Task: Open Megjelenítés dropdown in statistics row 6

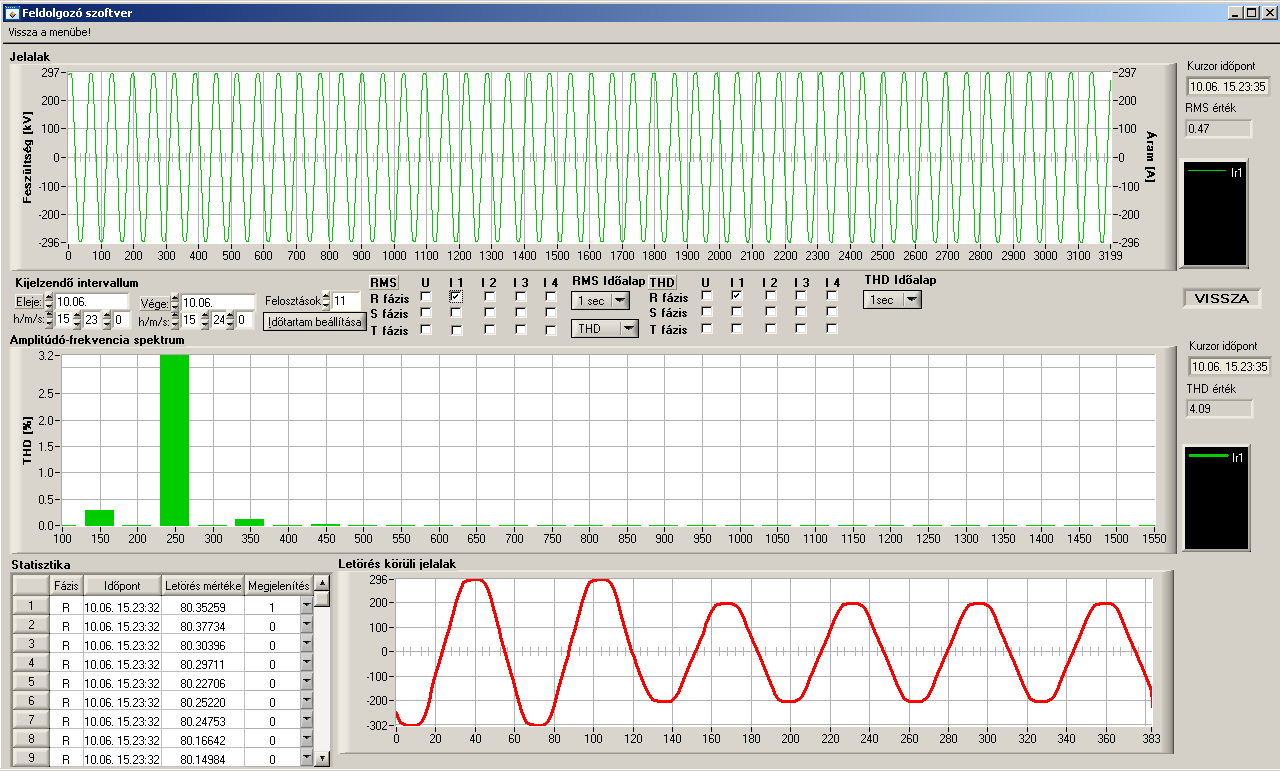Action: tap(306, 702)
